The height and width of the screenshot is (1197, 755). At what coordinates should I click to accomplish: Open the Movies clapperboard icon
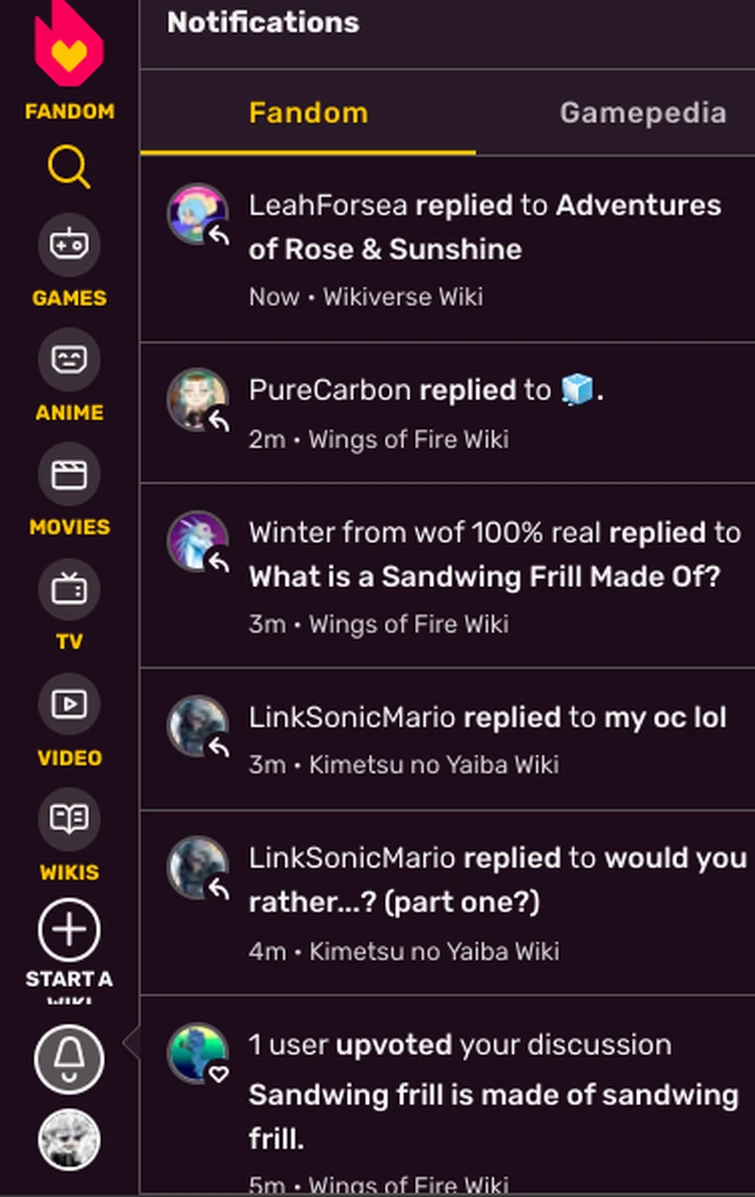[x=69, y=474]
